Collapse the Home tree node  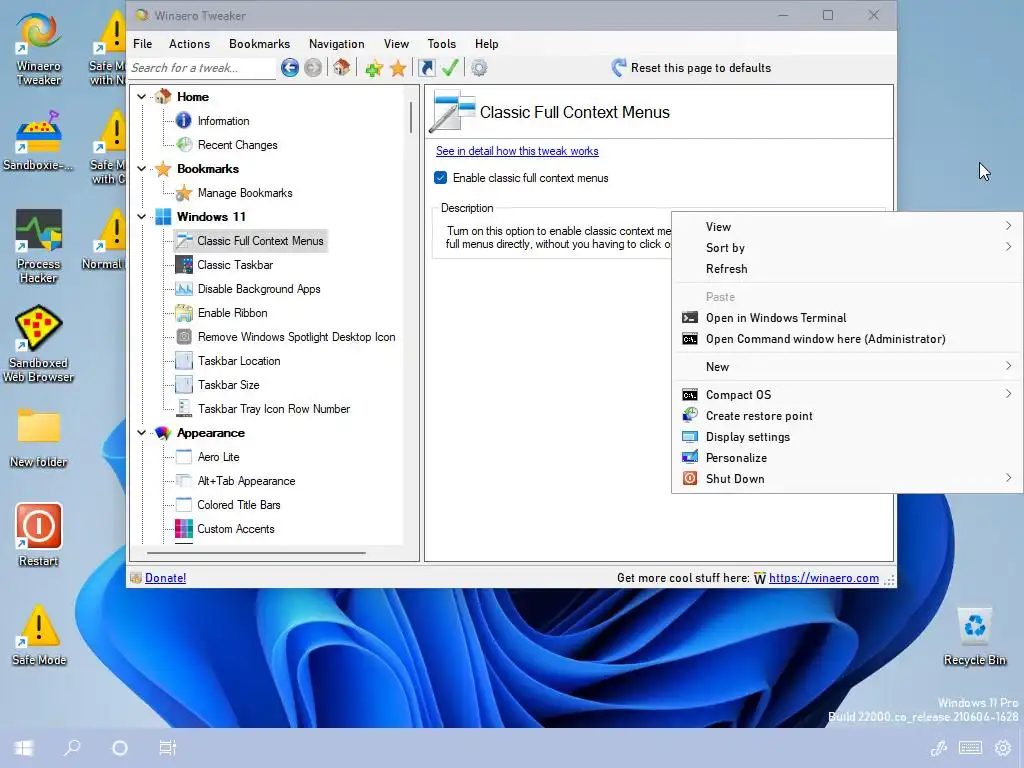coord(141,97)
